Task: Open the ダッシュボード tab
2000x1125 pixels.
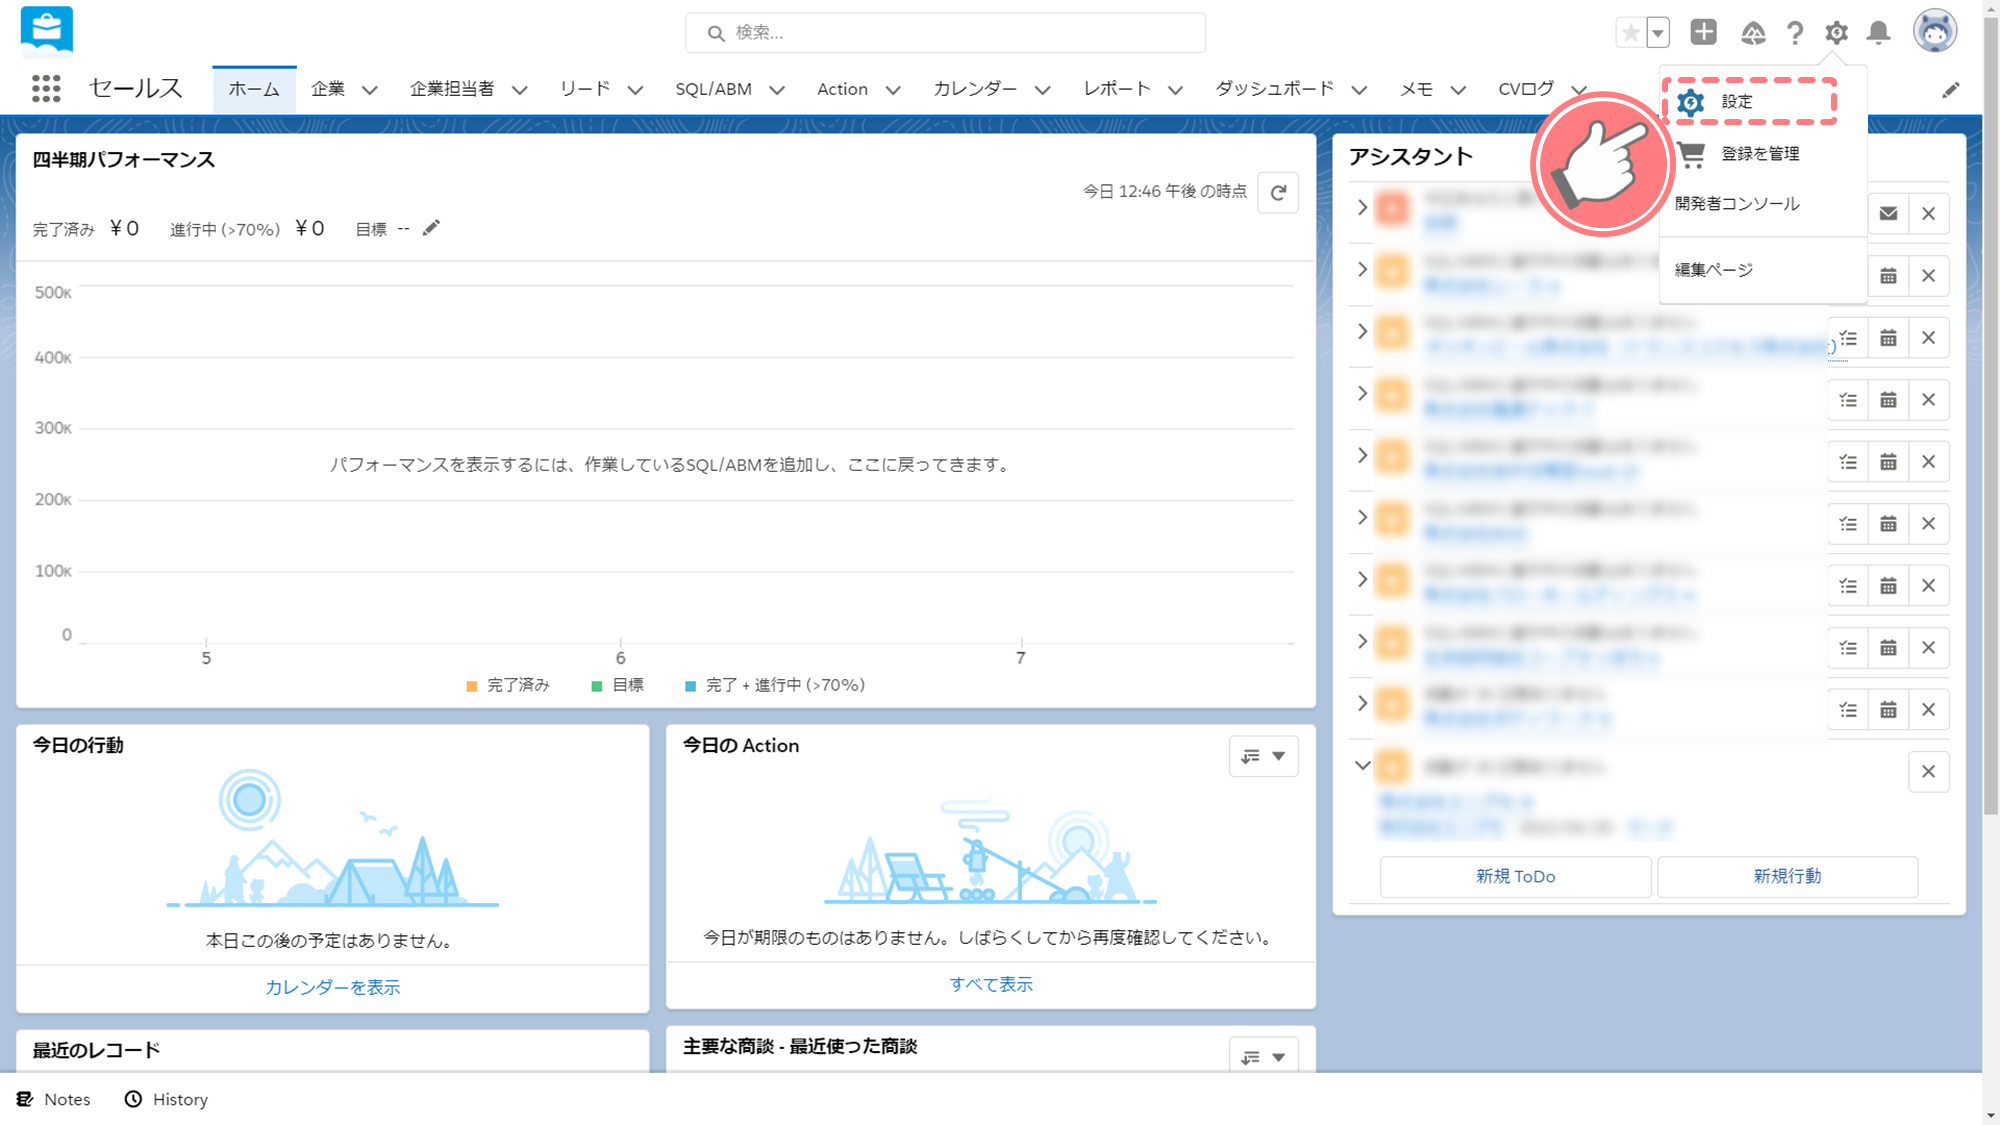Action: tap(1274, 89)
